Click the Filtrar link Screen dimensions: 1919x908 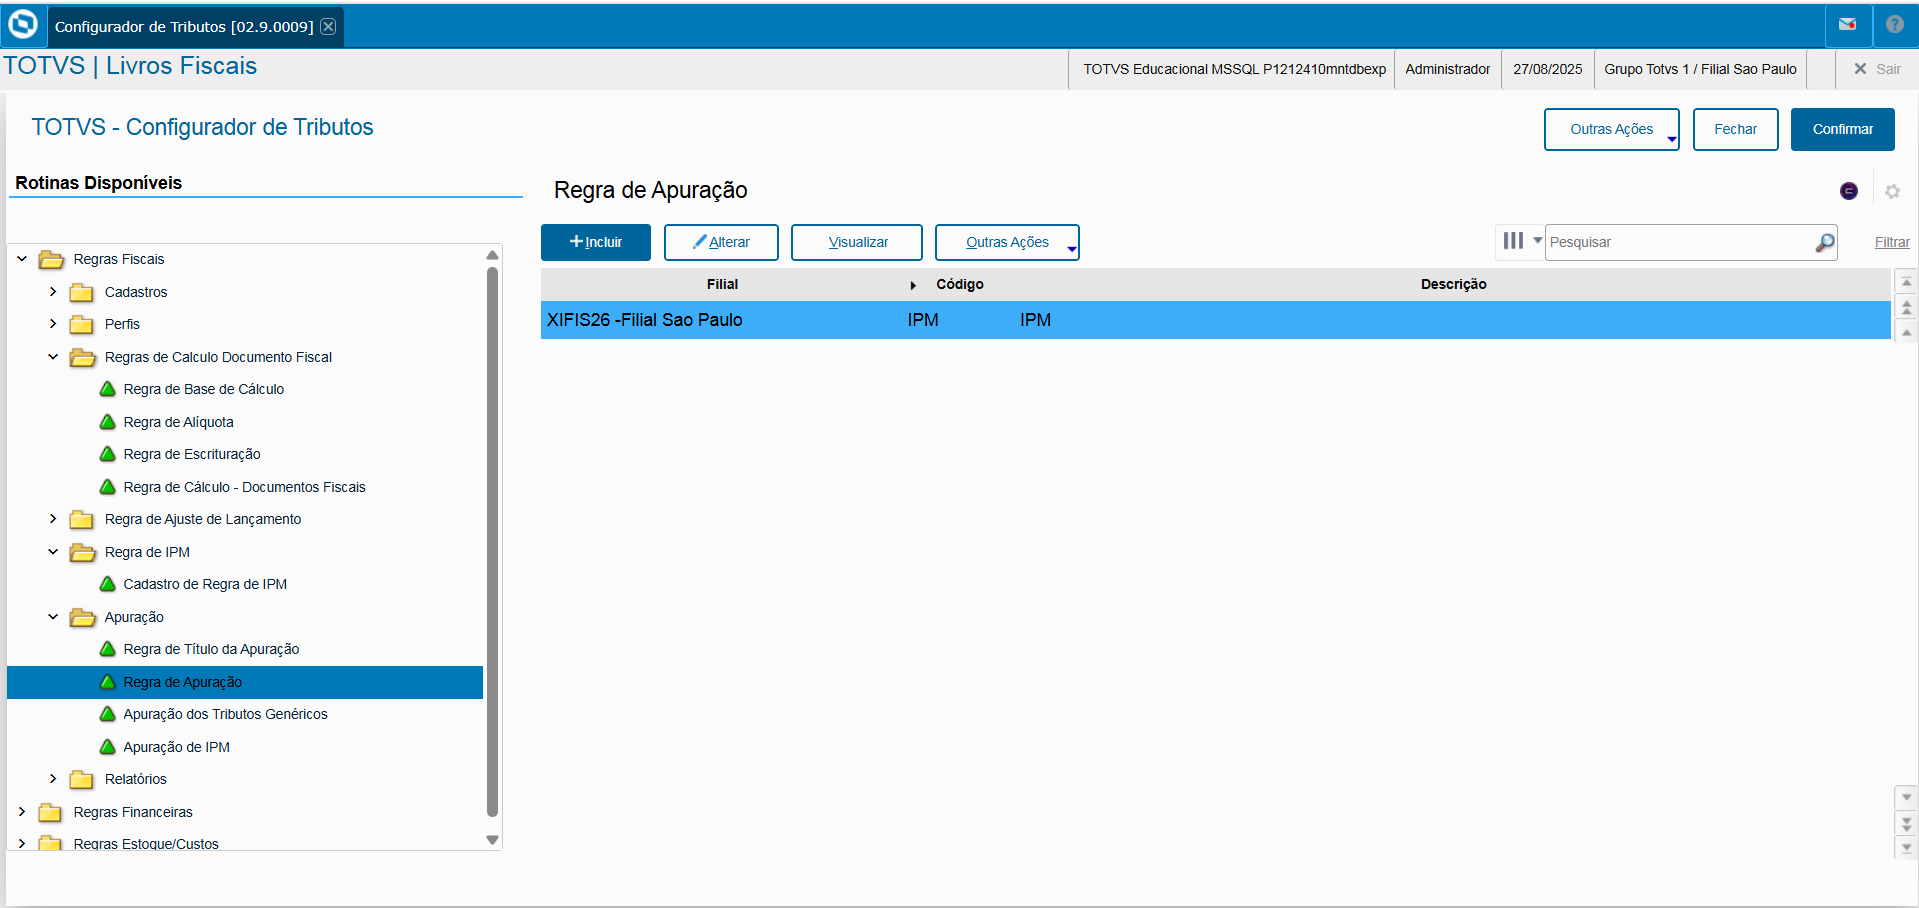pyautogui.click(x=1892, y=242)
